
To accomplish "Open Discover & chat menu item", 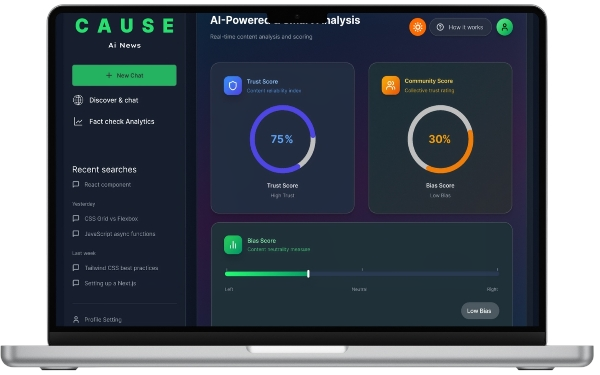I will click(114, 100).
